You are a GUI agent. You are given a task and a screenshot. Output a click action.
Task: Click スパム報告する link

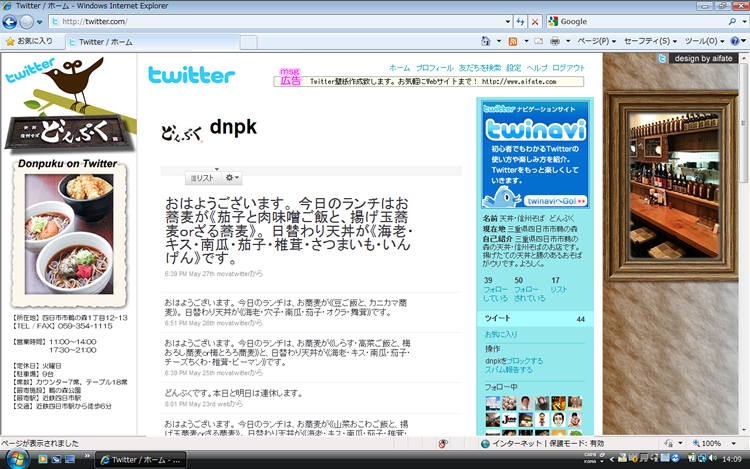508,370
